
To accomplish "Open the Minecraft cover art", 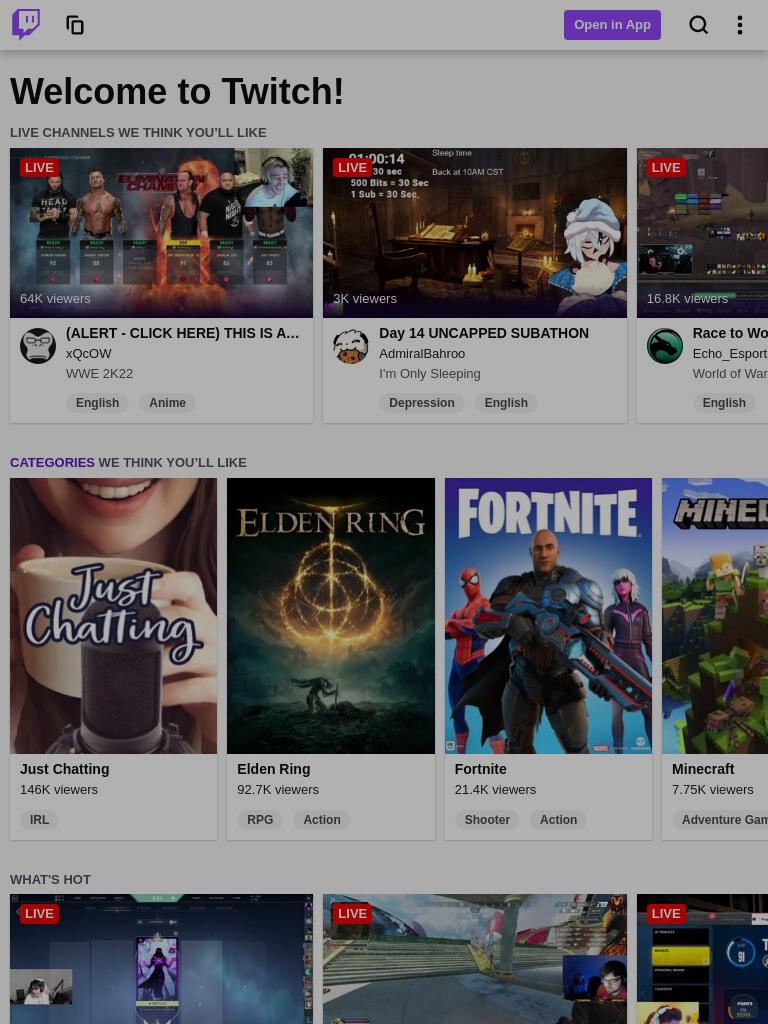I will tap(715, 616).
